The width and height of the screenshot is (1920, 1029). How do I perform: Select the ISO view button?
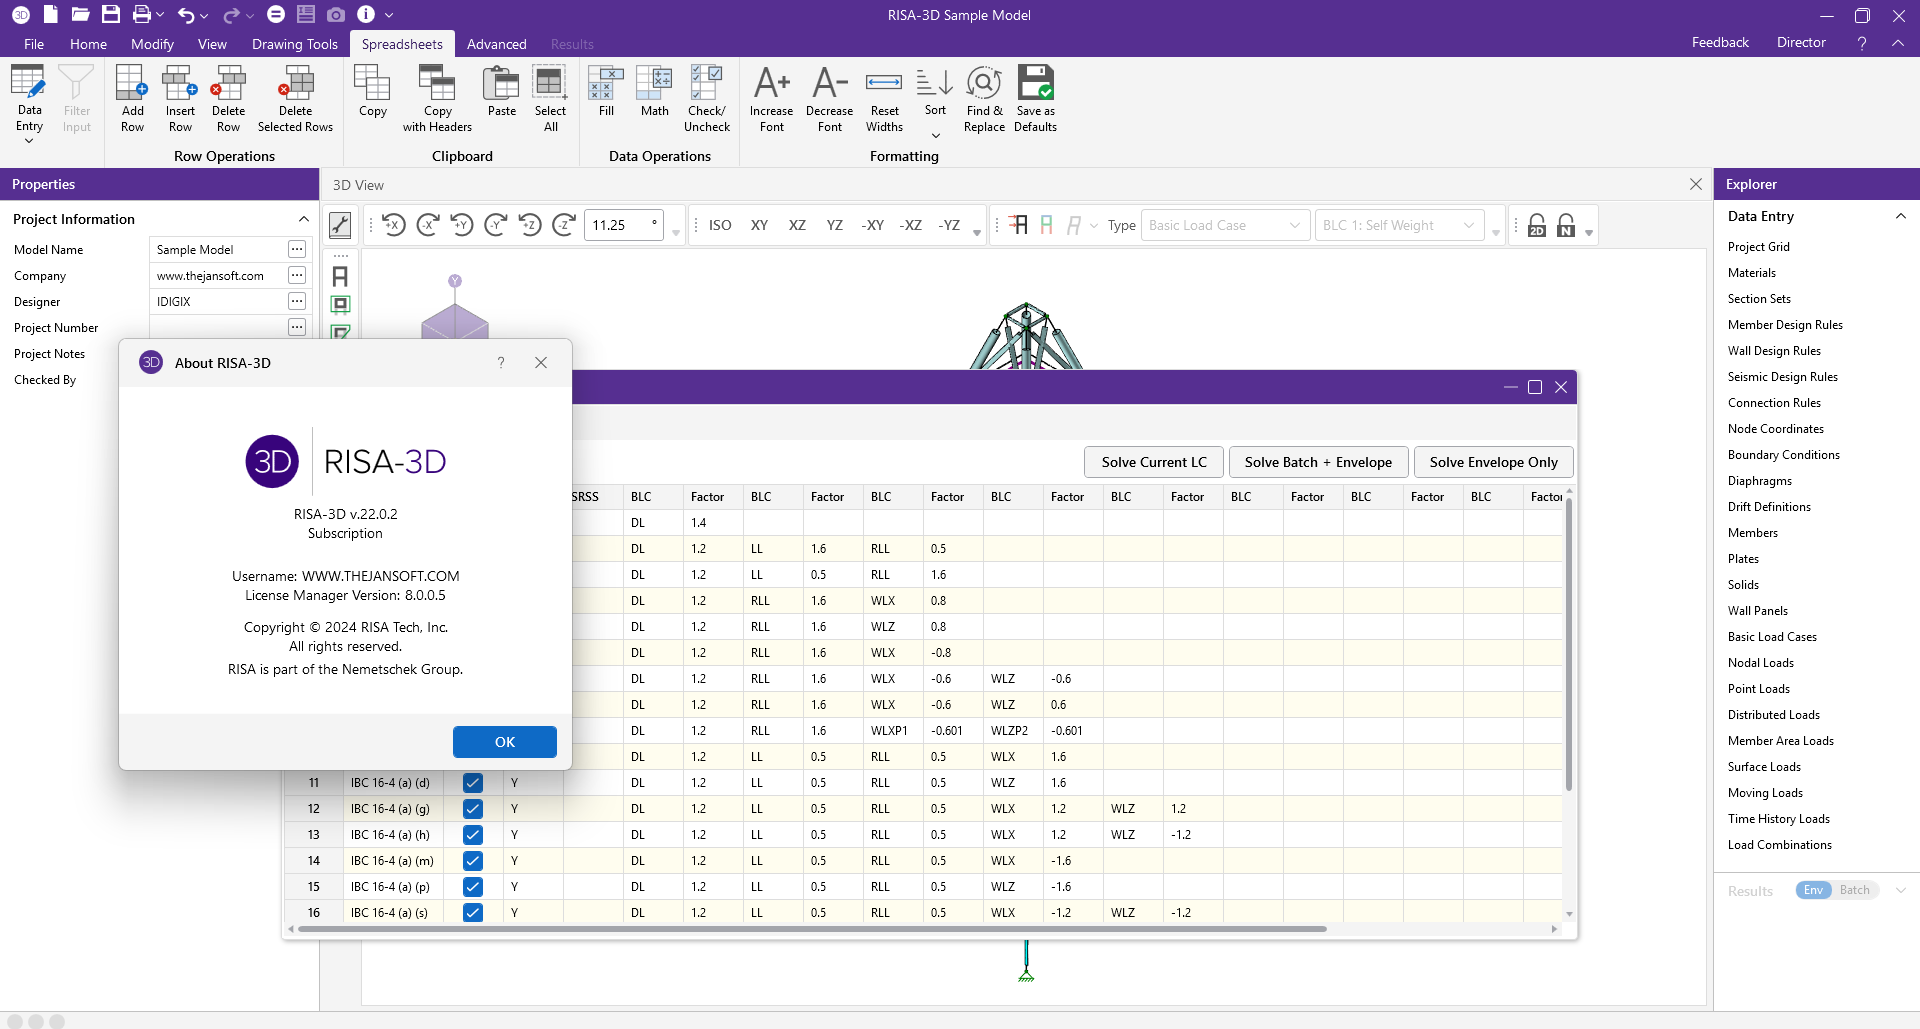click(x=720, y=225)
